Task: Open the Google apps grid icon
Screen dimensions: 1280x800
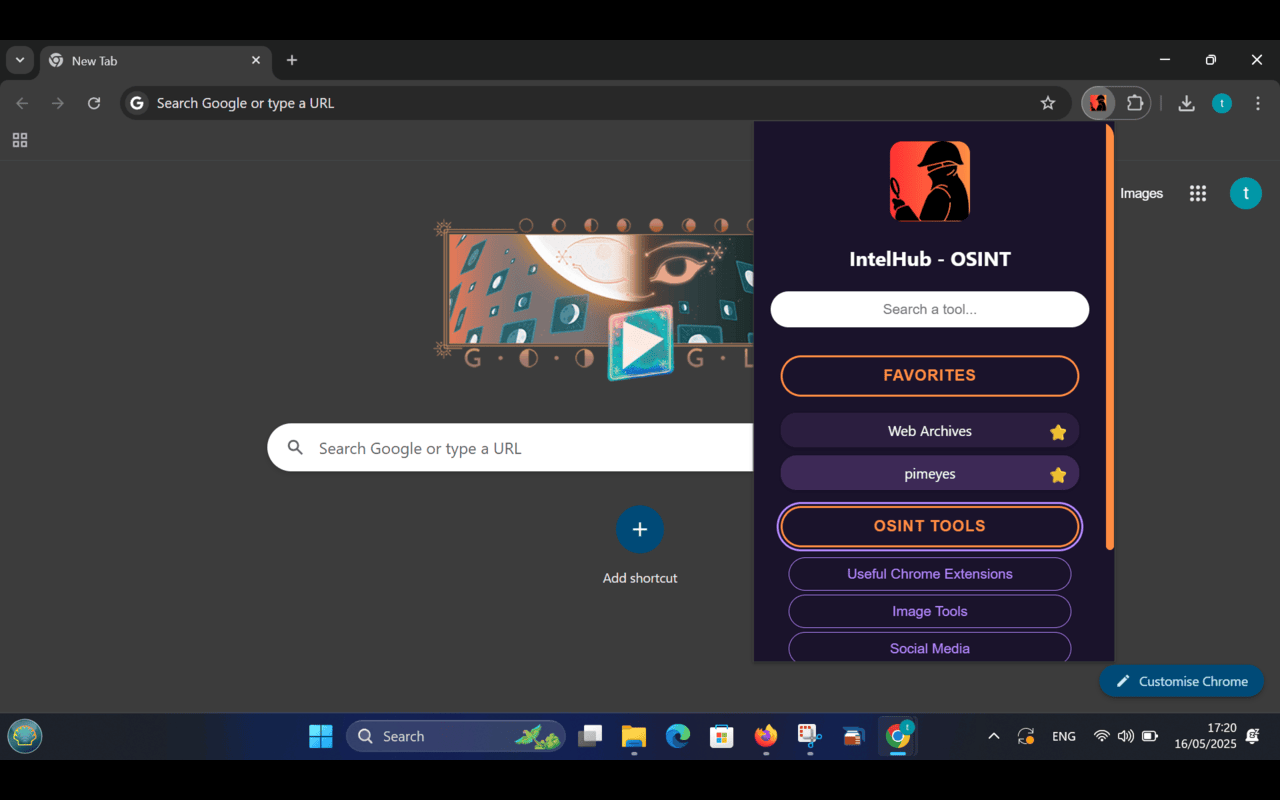Action: tap(1197, 193)
